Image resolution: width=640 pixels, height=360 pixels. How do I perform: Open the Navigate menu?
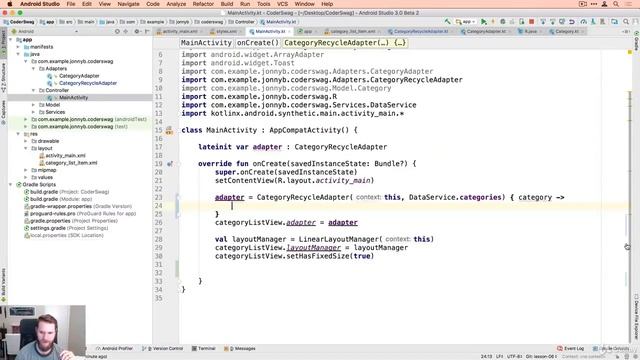point(128,4)
